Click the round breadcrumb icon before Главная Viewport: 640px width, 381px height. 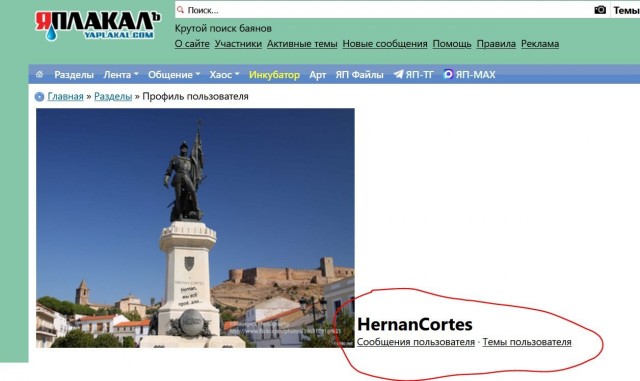39,97
